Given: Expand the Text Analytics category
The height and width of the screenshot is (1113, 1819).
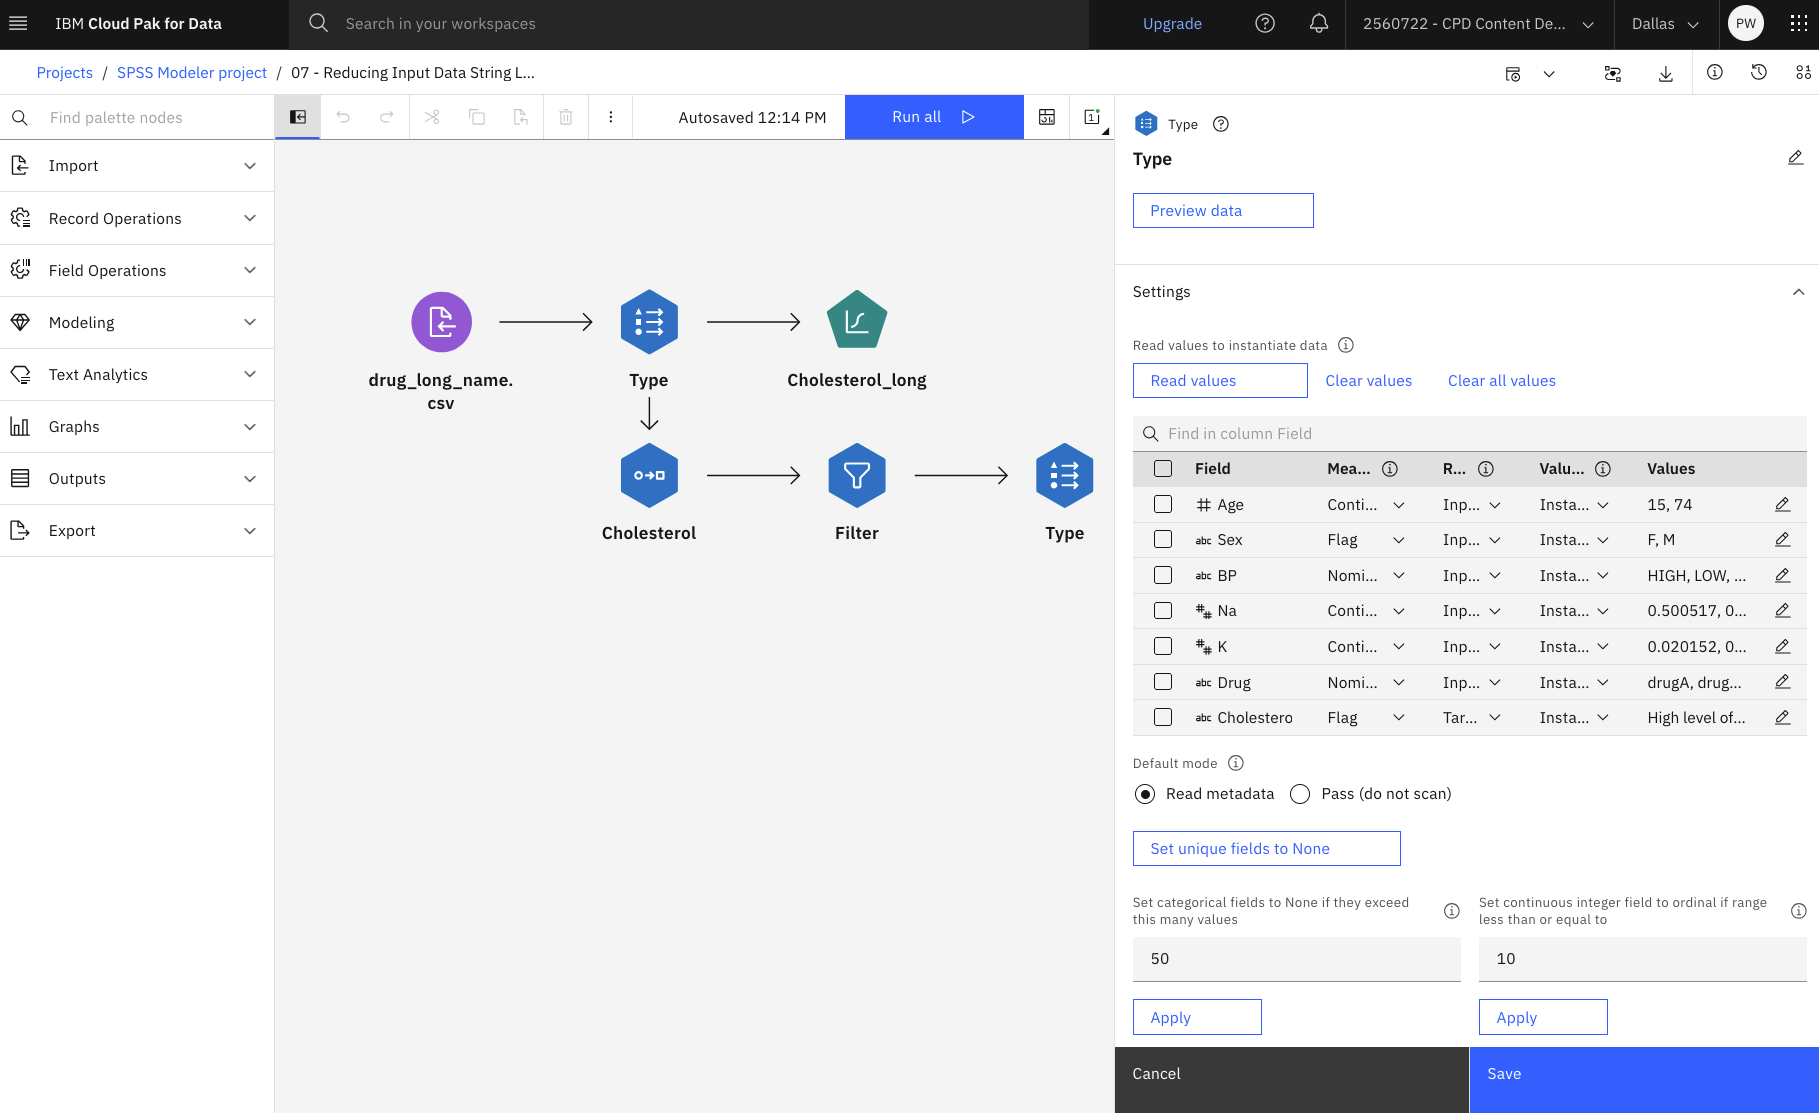Looking at the screenshot, I should (137, 374).
